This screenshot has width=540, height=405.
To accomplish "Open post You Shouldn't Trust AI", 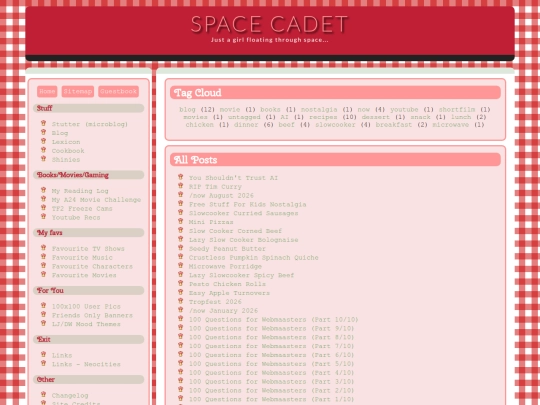I will tap(233, 178).
